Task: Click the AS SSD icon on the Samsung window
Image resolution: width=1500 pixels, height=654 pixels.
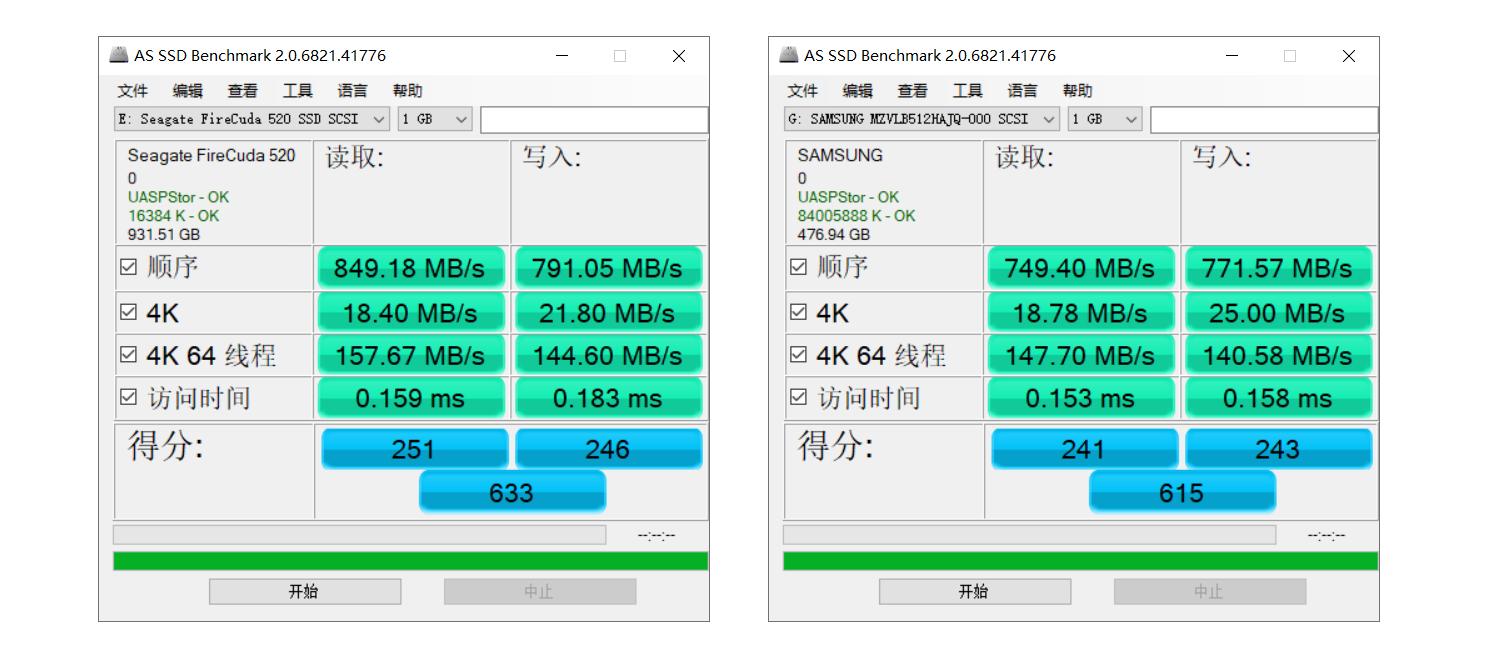Action: pyautogui.click(x=789, y=55)
